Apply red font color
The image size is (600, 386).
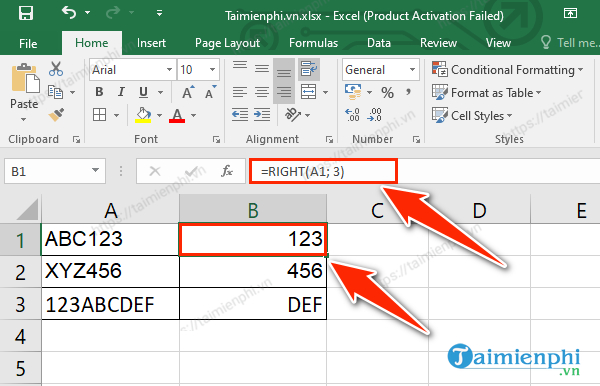click(177, 115)
